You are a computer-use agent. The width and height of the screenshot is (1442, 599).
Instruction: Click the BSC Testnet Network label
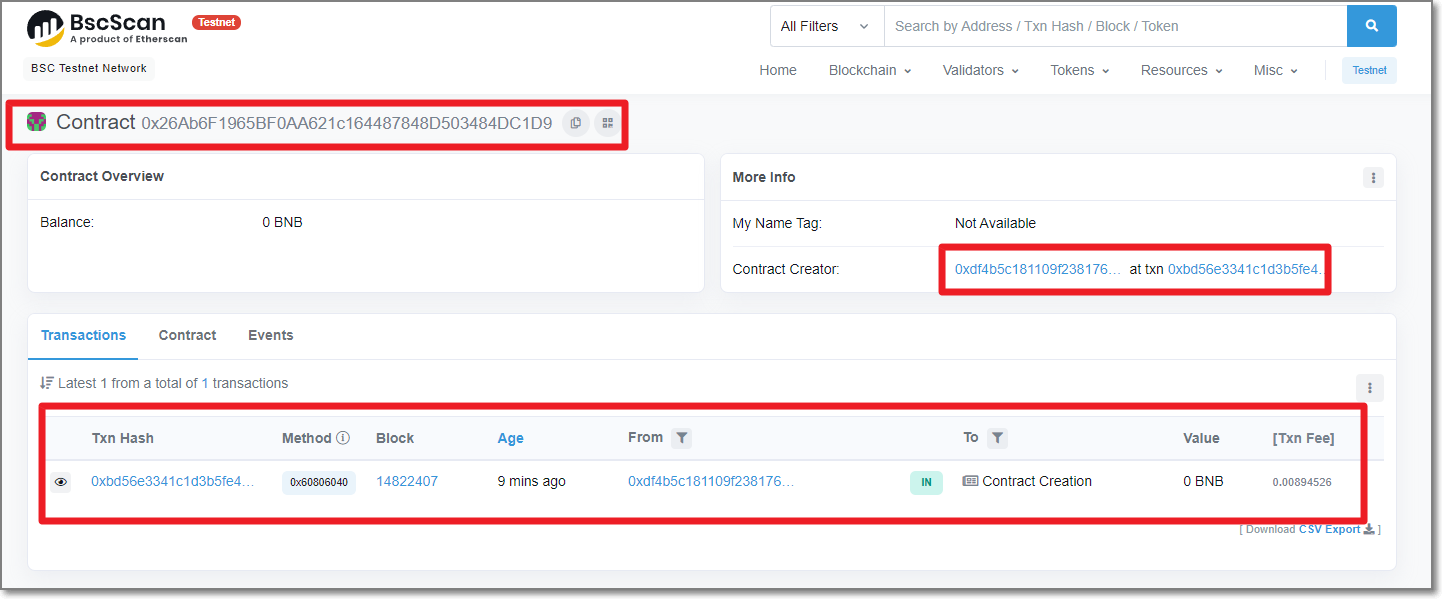89,68
